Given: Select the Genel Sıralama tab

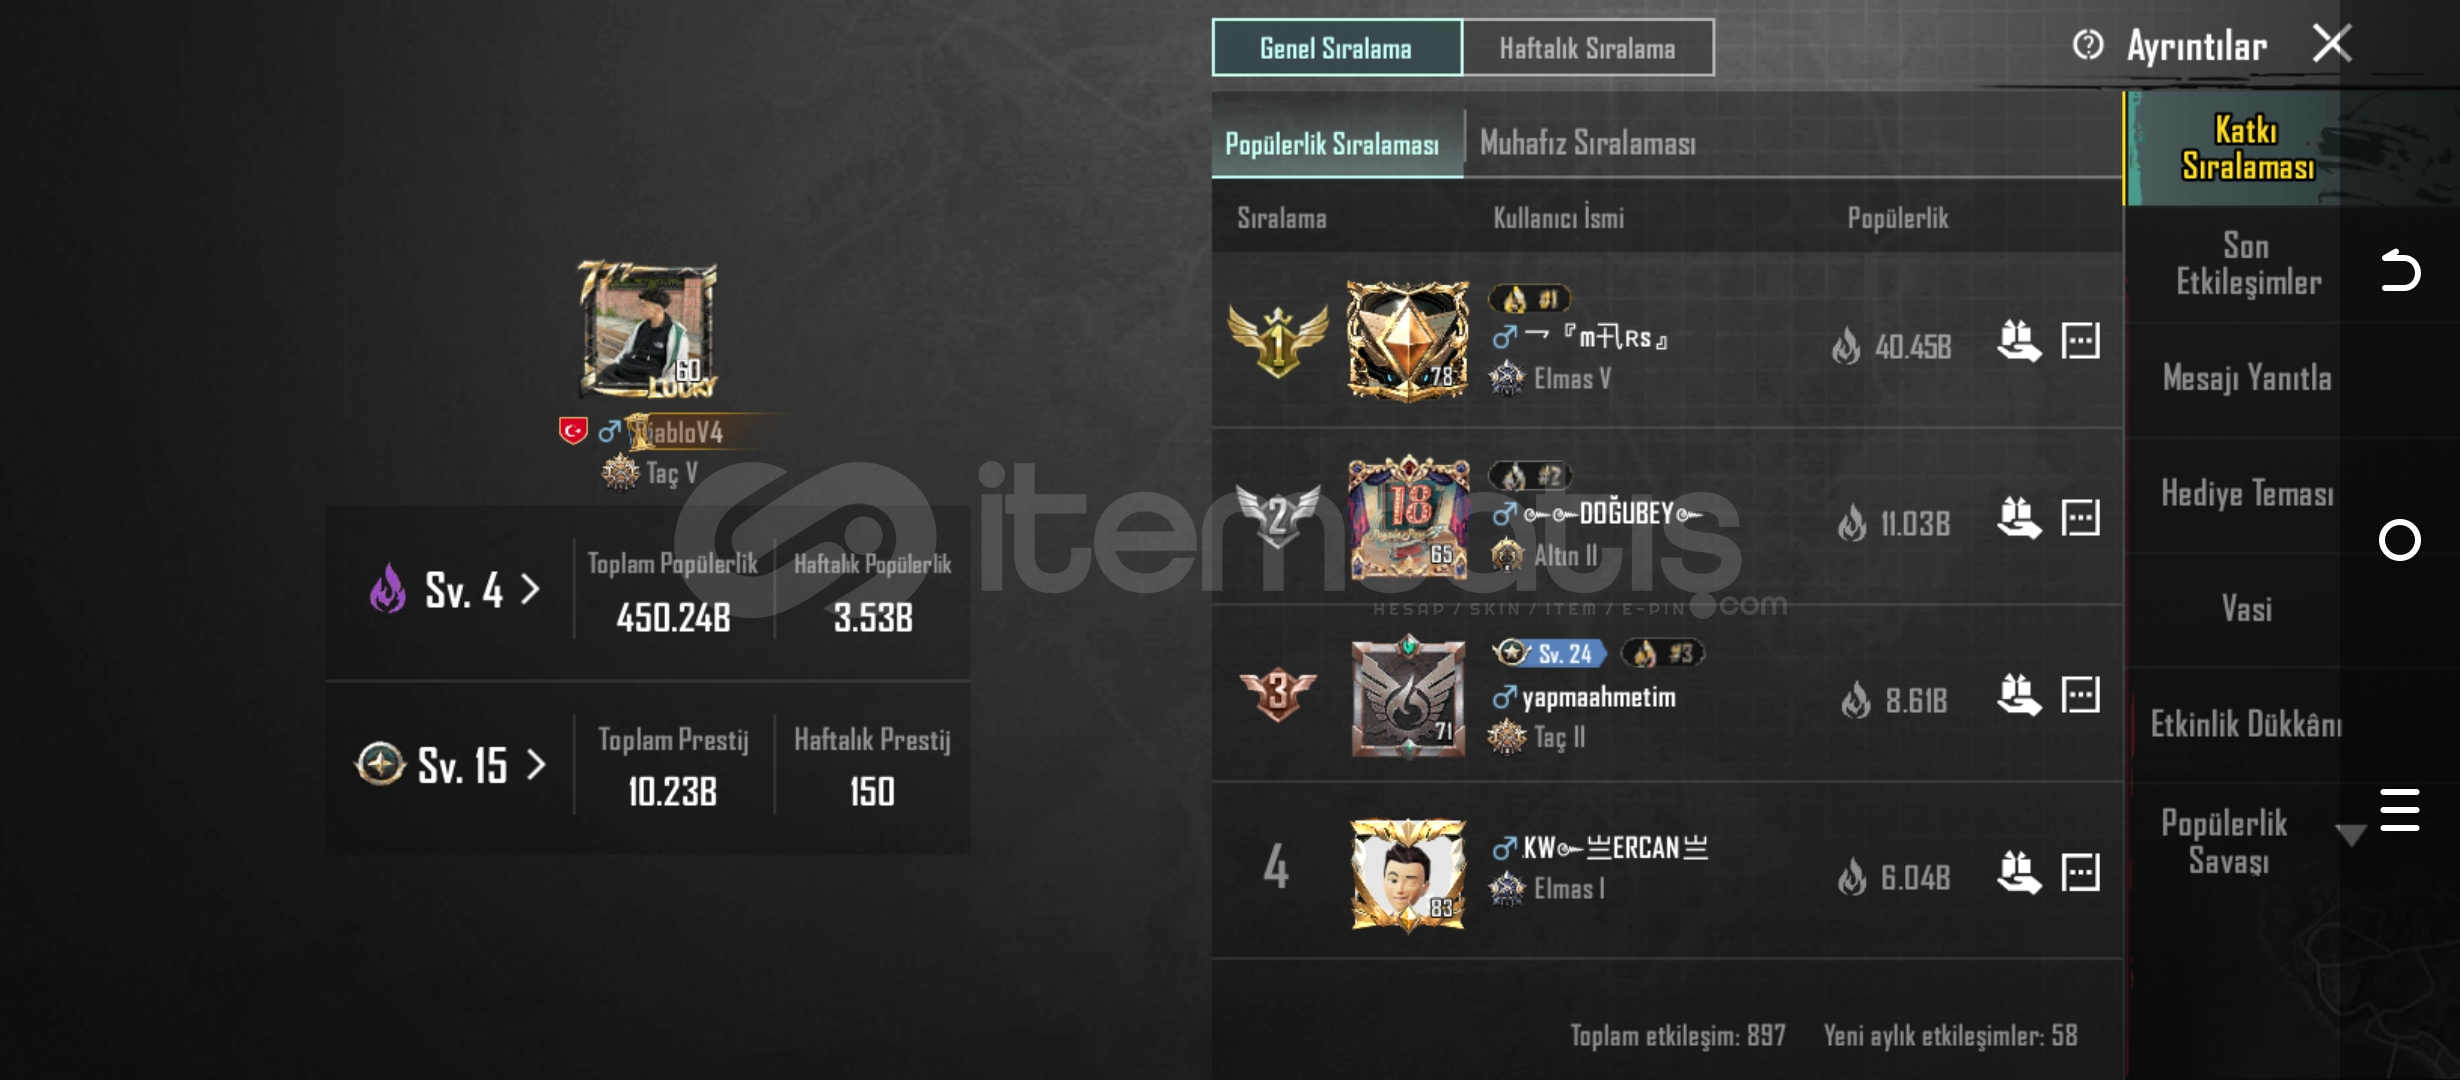Looking at the screenshot, I should 1337,48.
